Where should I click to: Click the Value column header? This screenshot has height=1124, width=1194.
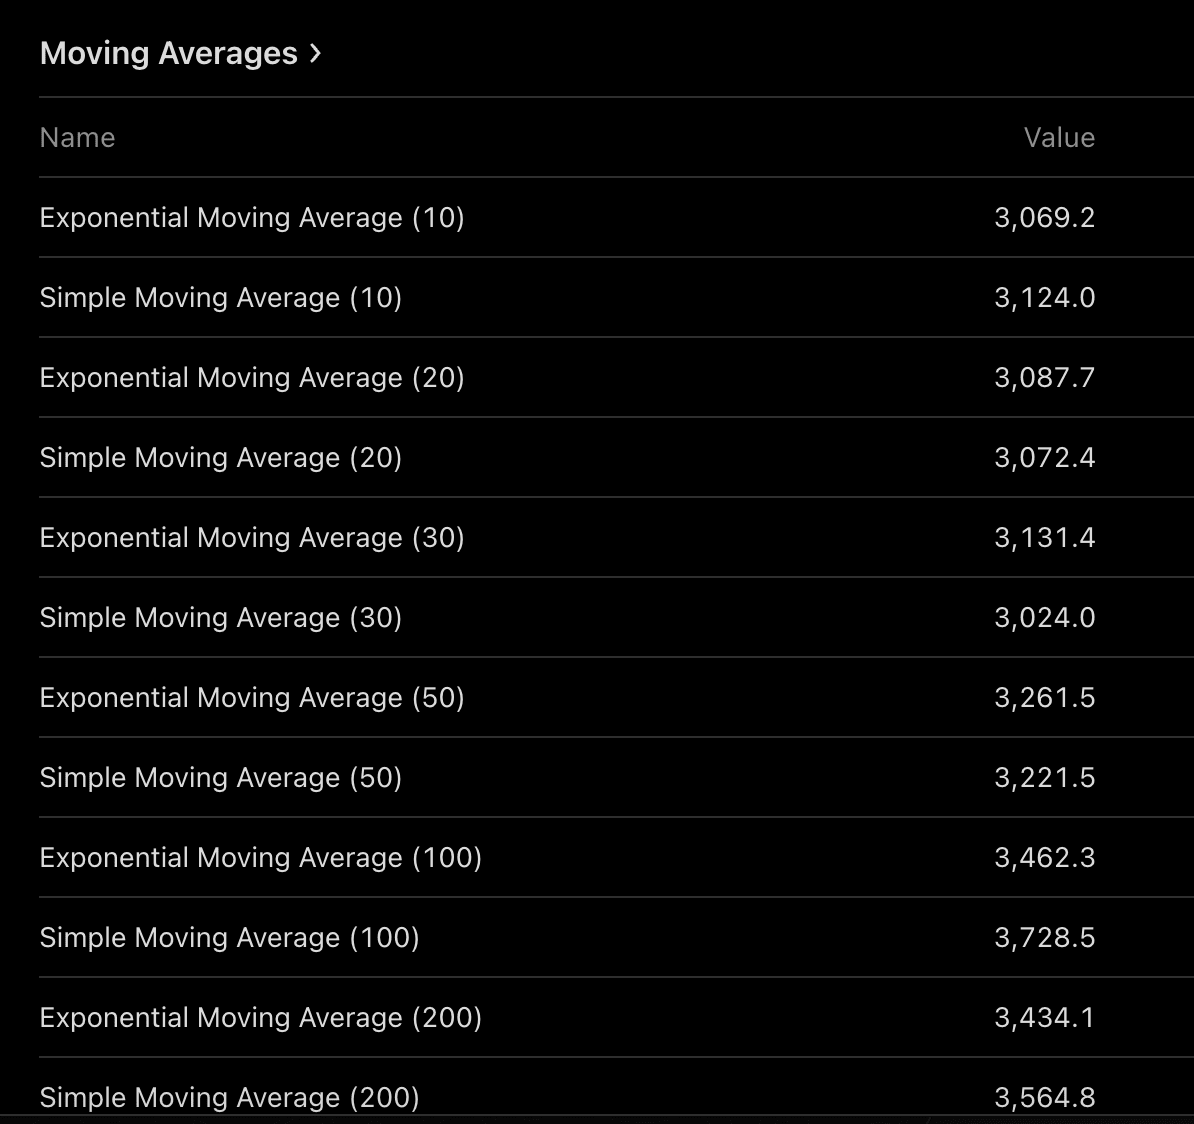(1059, 138)
